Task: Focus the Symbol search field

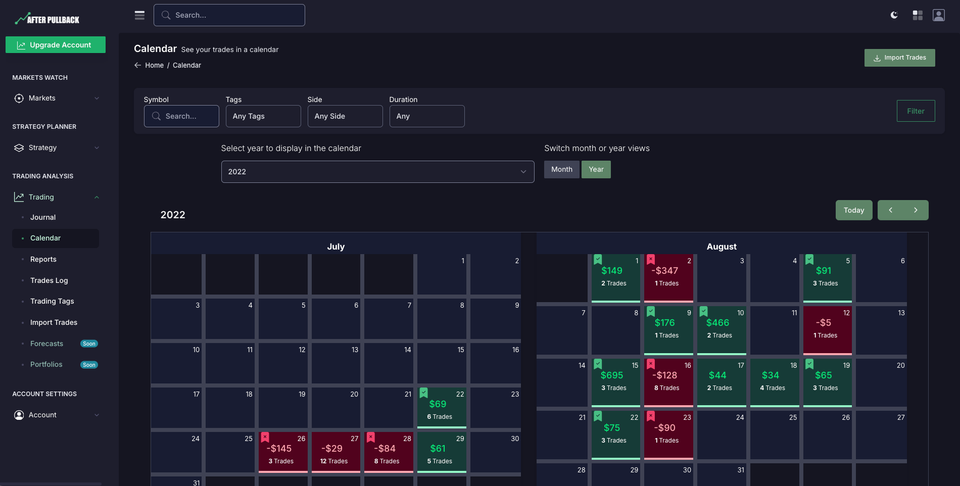Action: click(x=181, y=116)
